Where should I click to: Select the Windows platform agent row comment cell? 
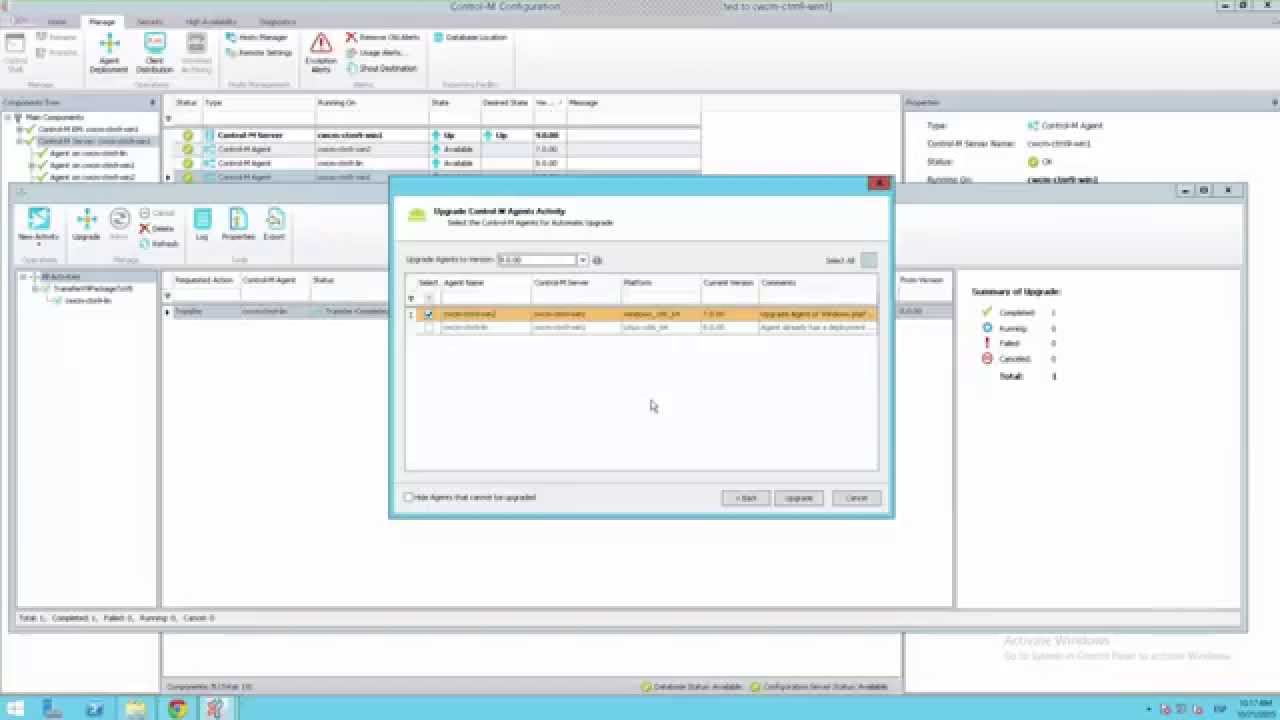pos(817,314)
